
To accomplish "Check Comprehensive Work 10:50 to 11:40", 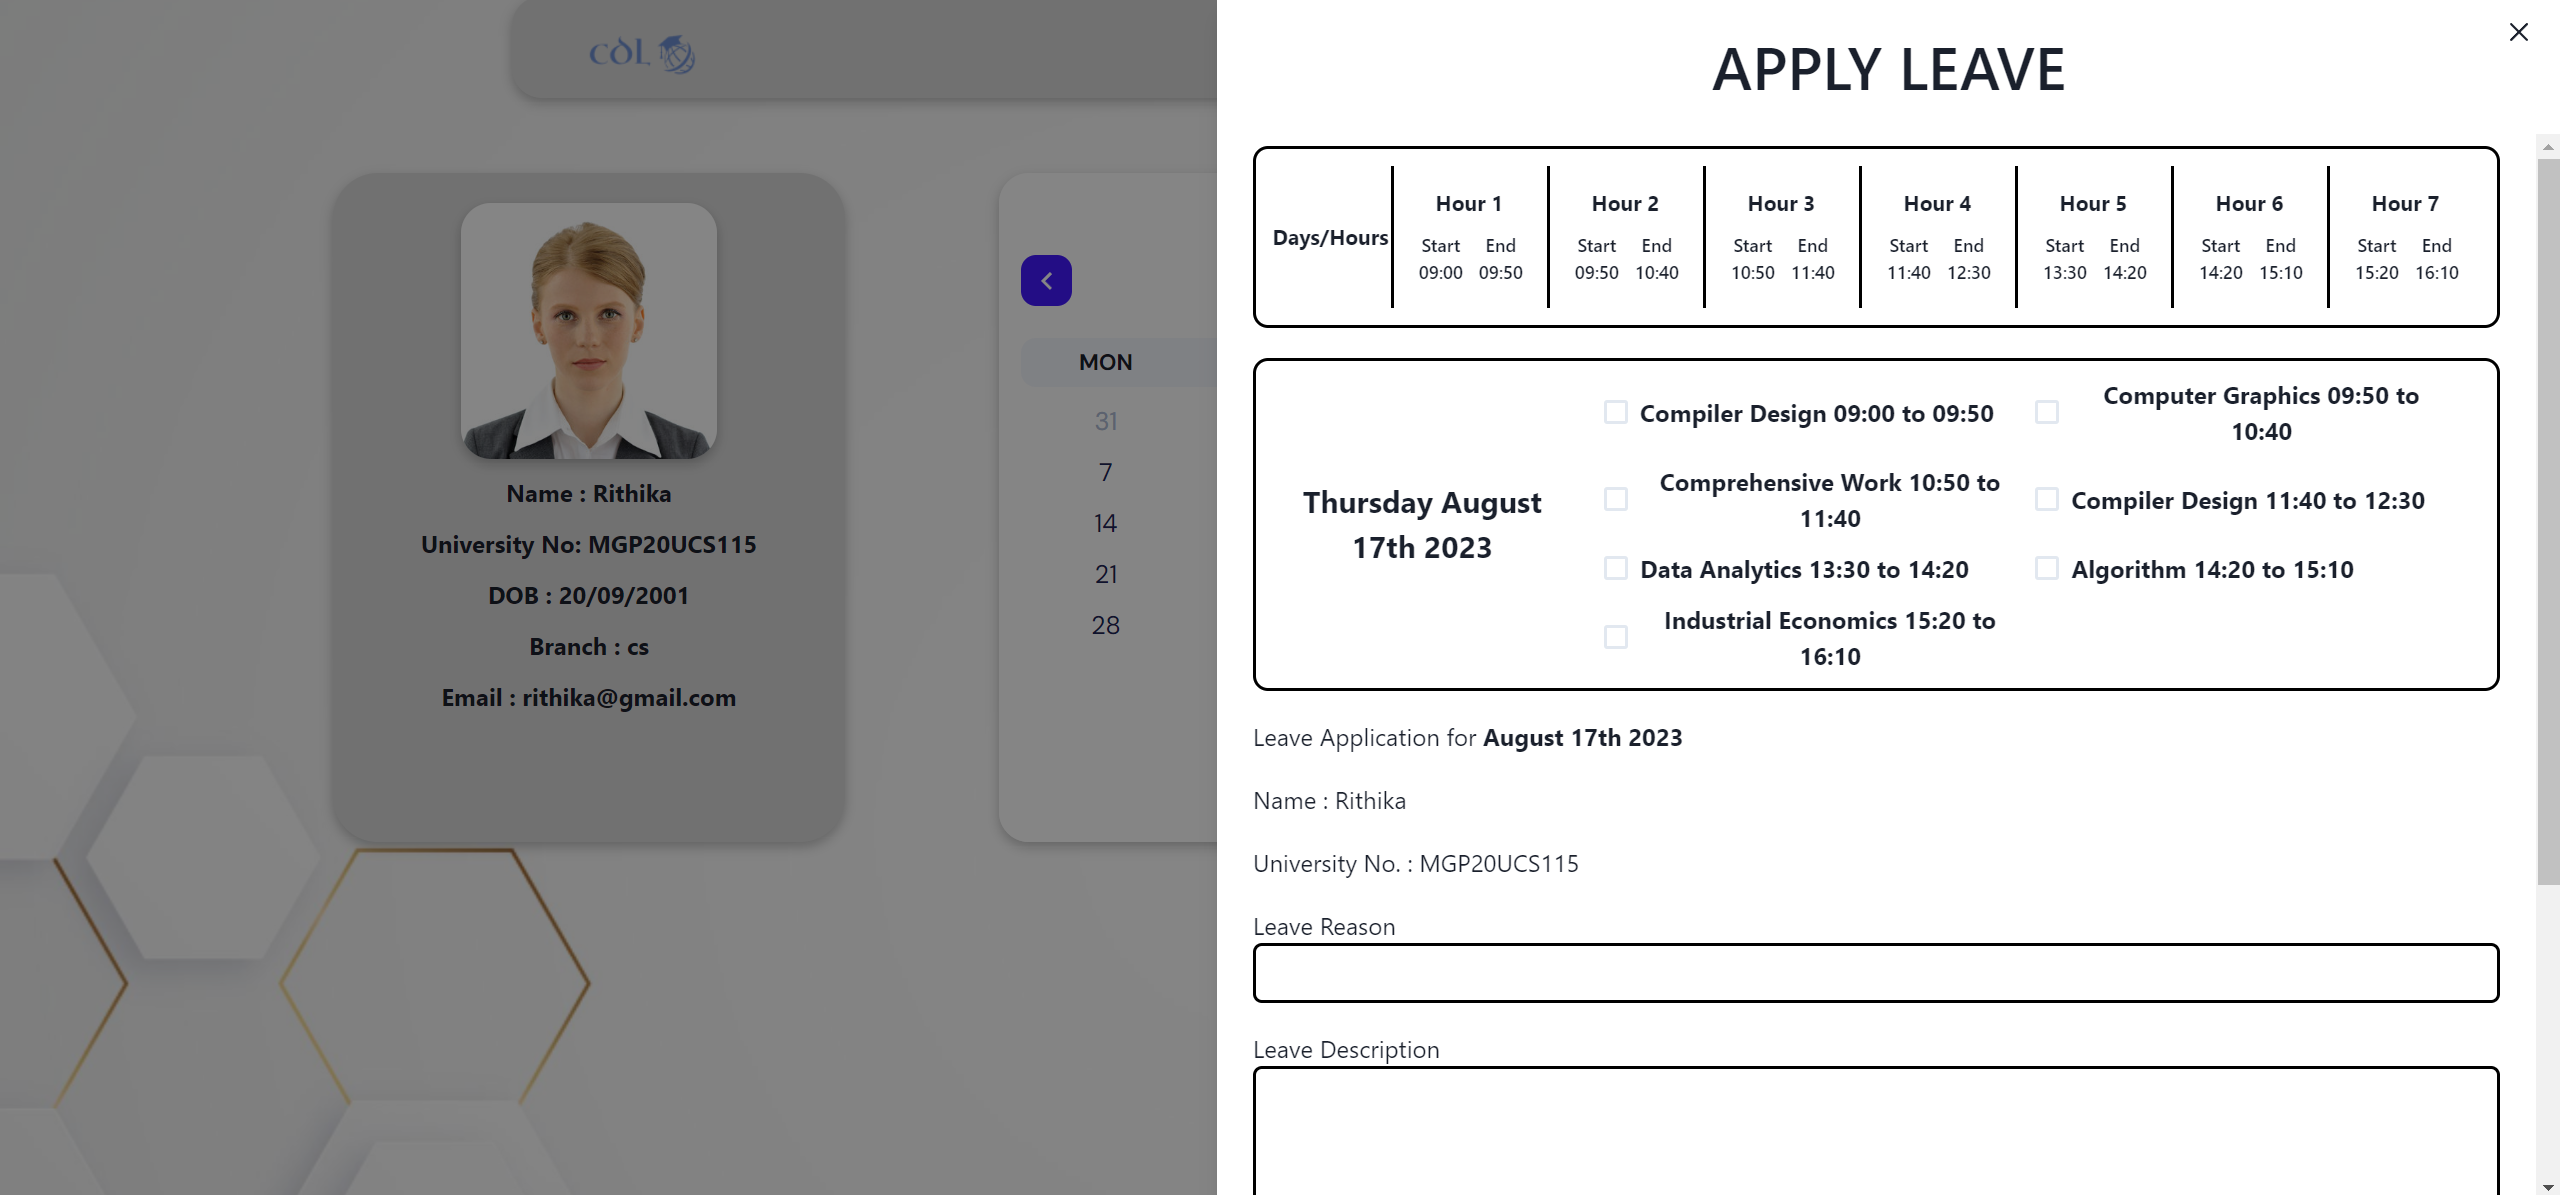I will 1615,499.
